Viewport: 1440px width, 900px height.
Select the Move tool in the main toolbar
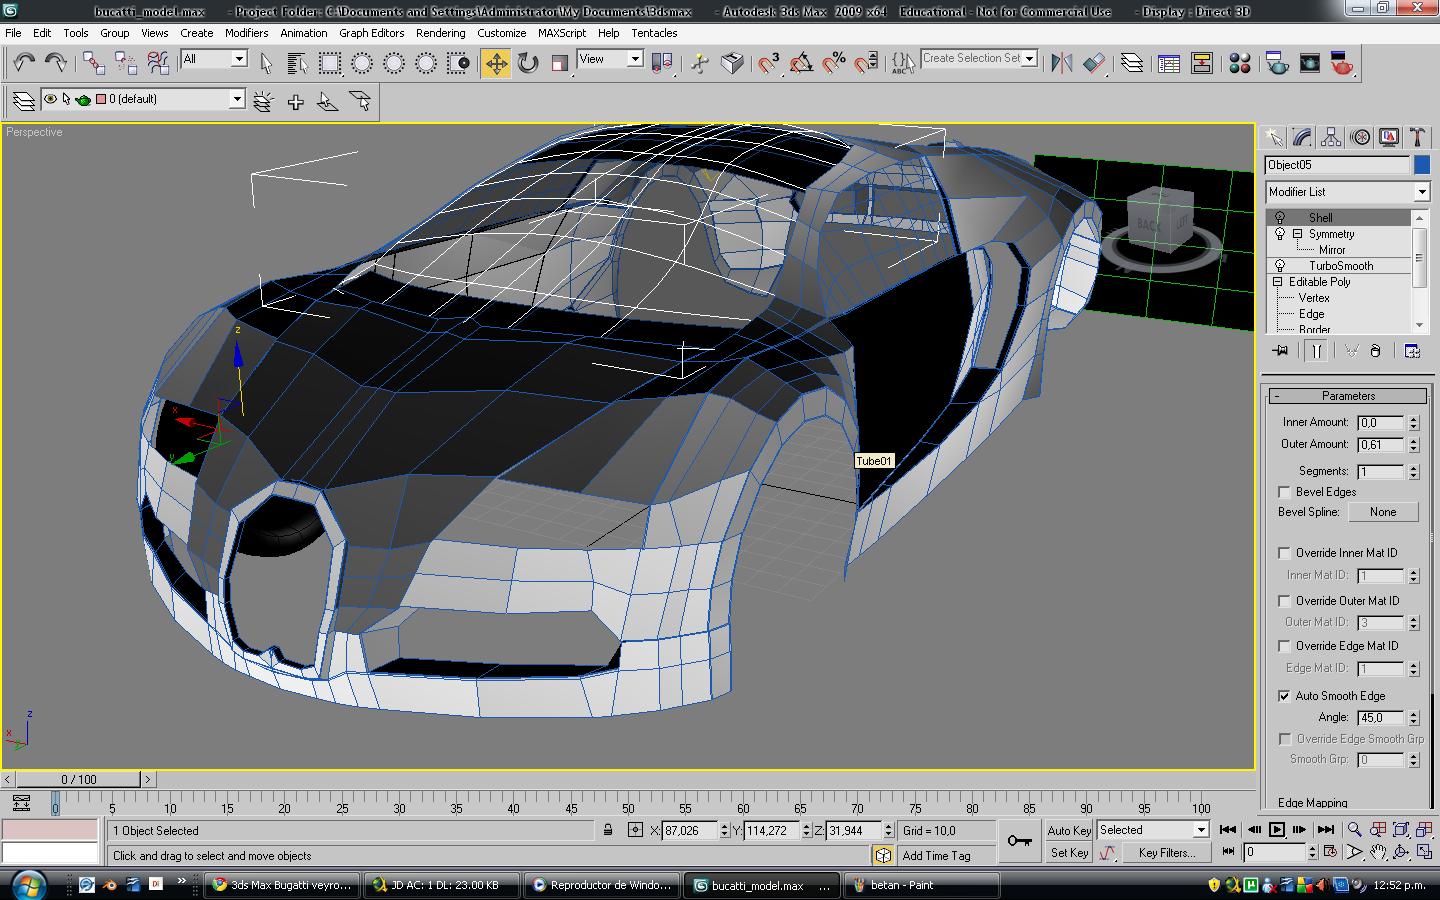coord(496,64)
